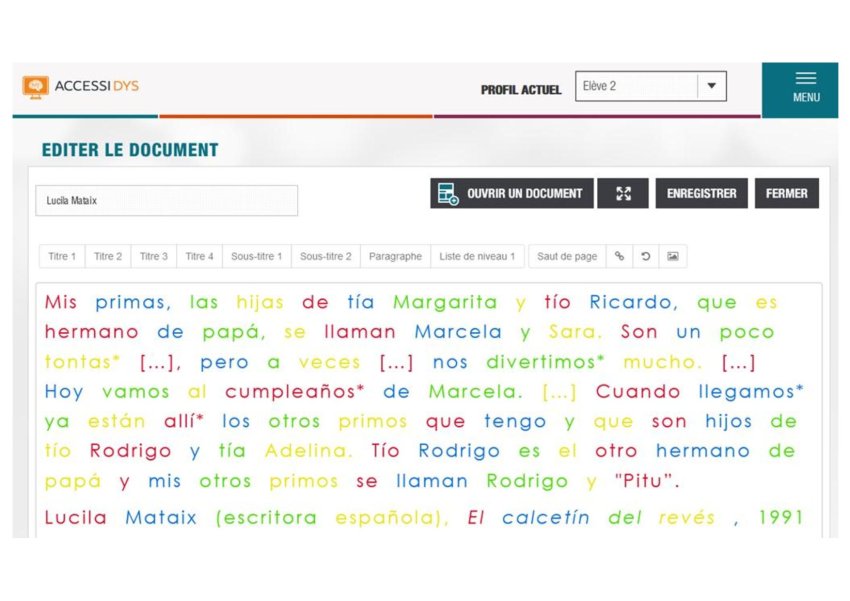This screenshot has width=850, height=601.
Task: Click the AccessiDys logo
Action: coord(81,86)
